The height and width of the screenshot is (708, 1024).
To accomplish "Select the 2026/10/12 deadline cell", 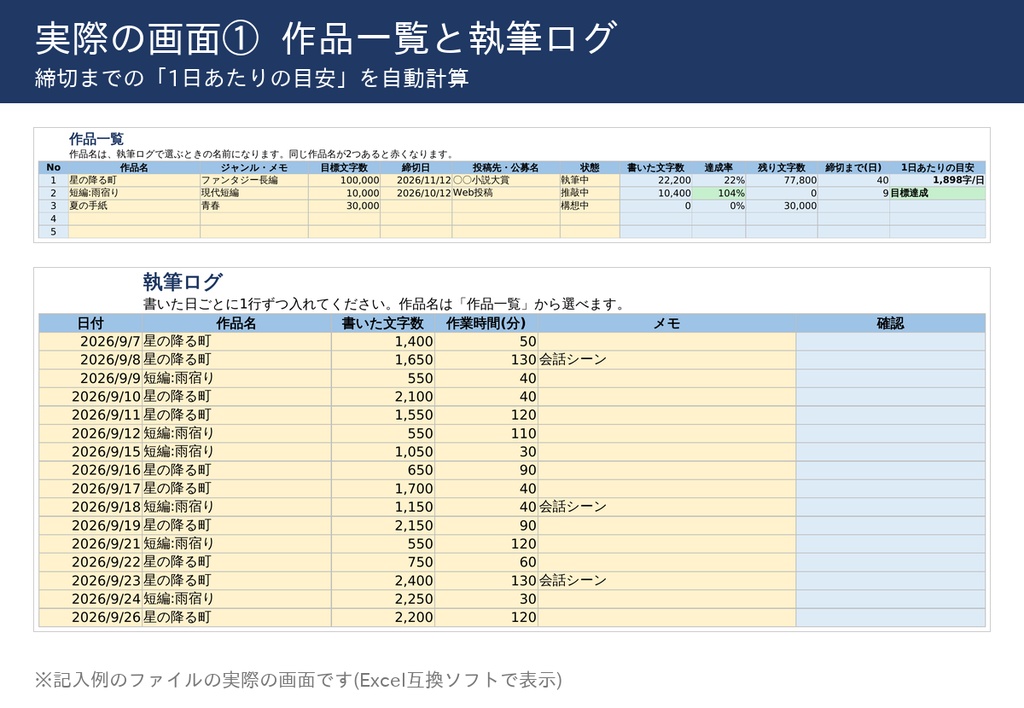I will (416, 193).
